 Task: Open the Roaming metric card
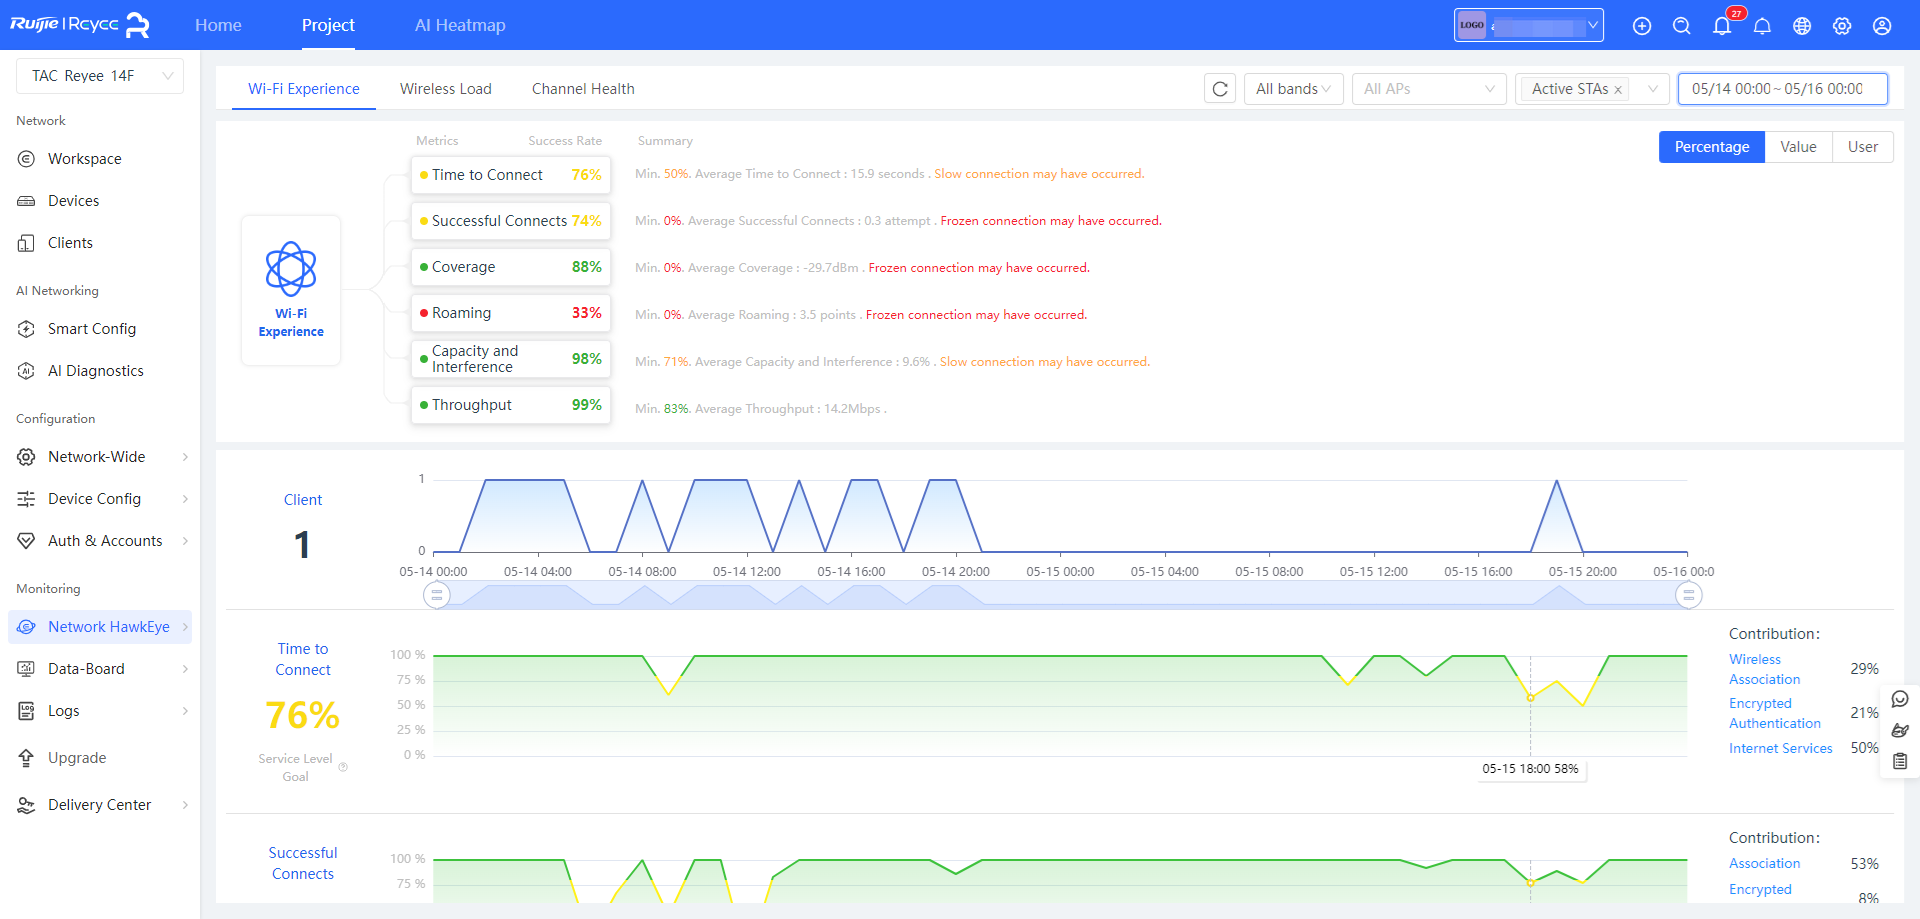point(511,313)
